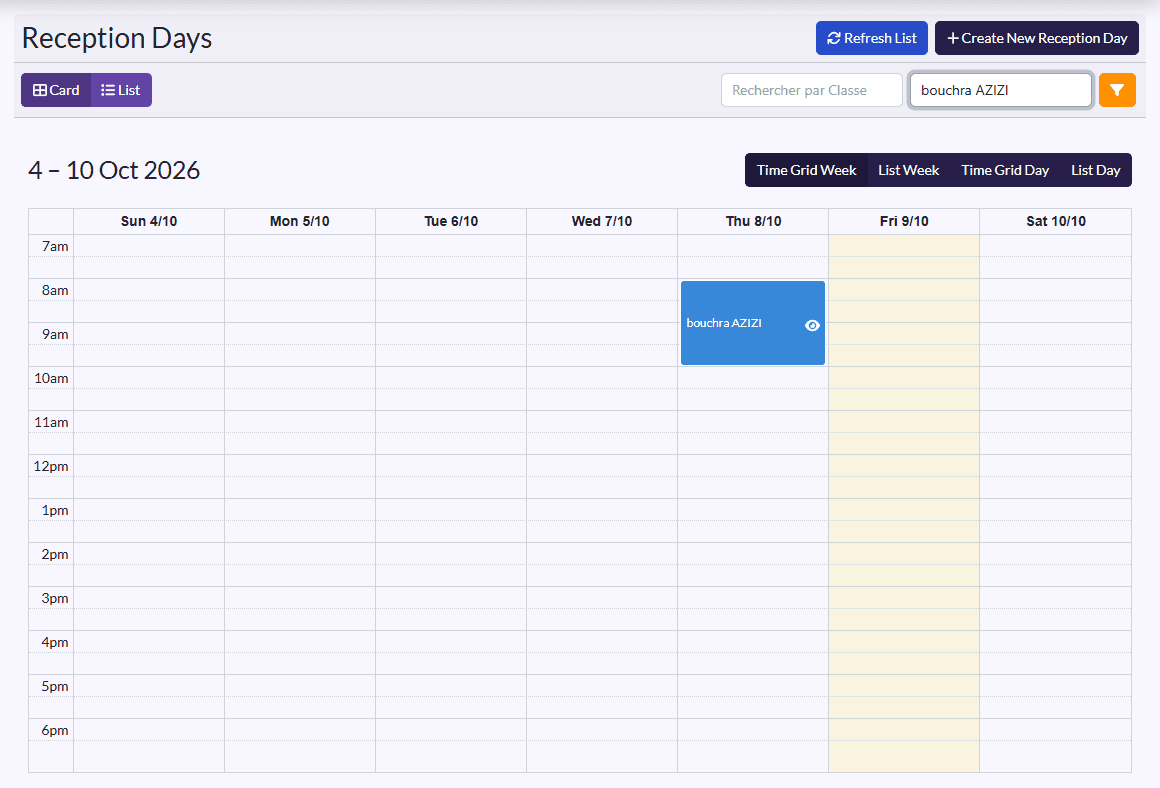Click the Fri 9/10 column header

904,221
